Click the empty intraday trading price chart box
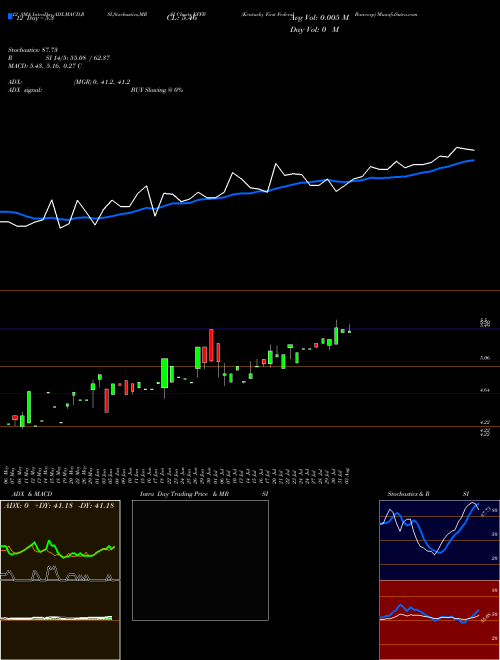The height and width of the screenshot is (660, 500). click(200, 560)
